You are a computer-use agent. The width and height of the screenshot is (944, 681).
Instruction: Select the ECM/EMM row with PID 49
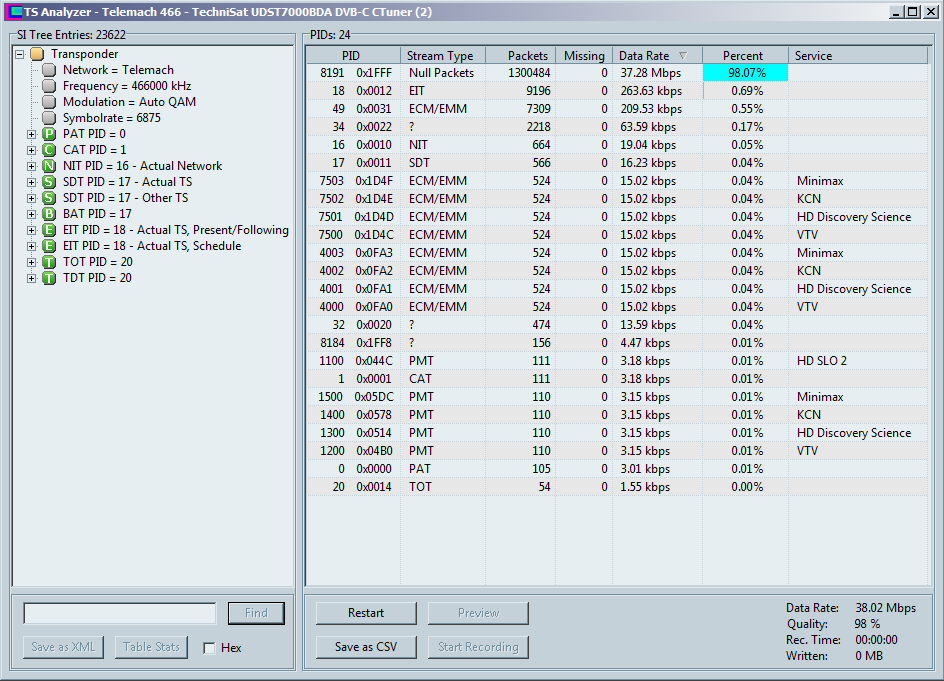coord(617,109)
